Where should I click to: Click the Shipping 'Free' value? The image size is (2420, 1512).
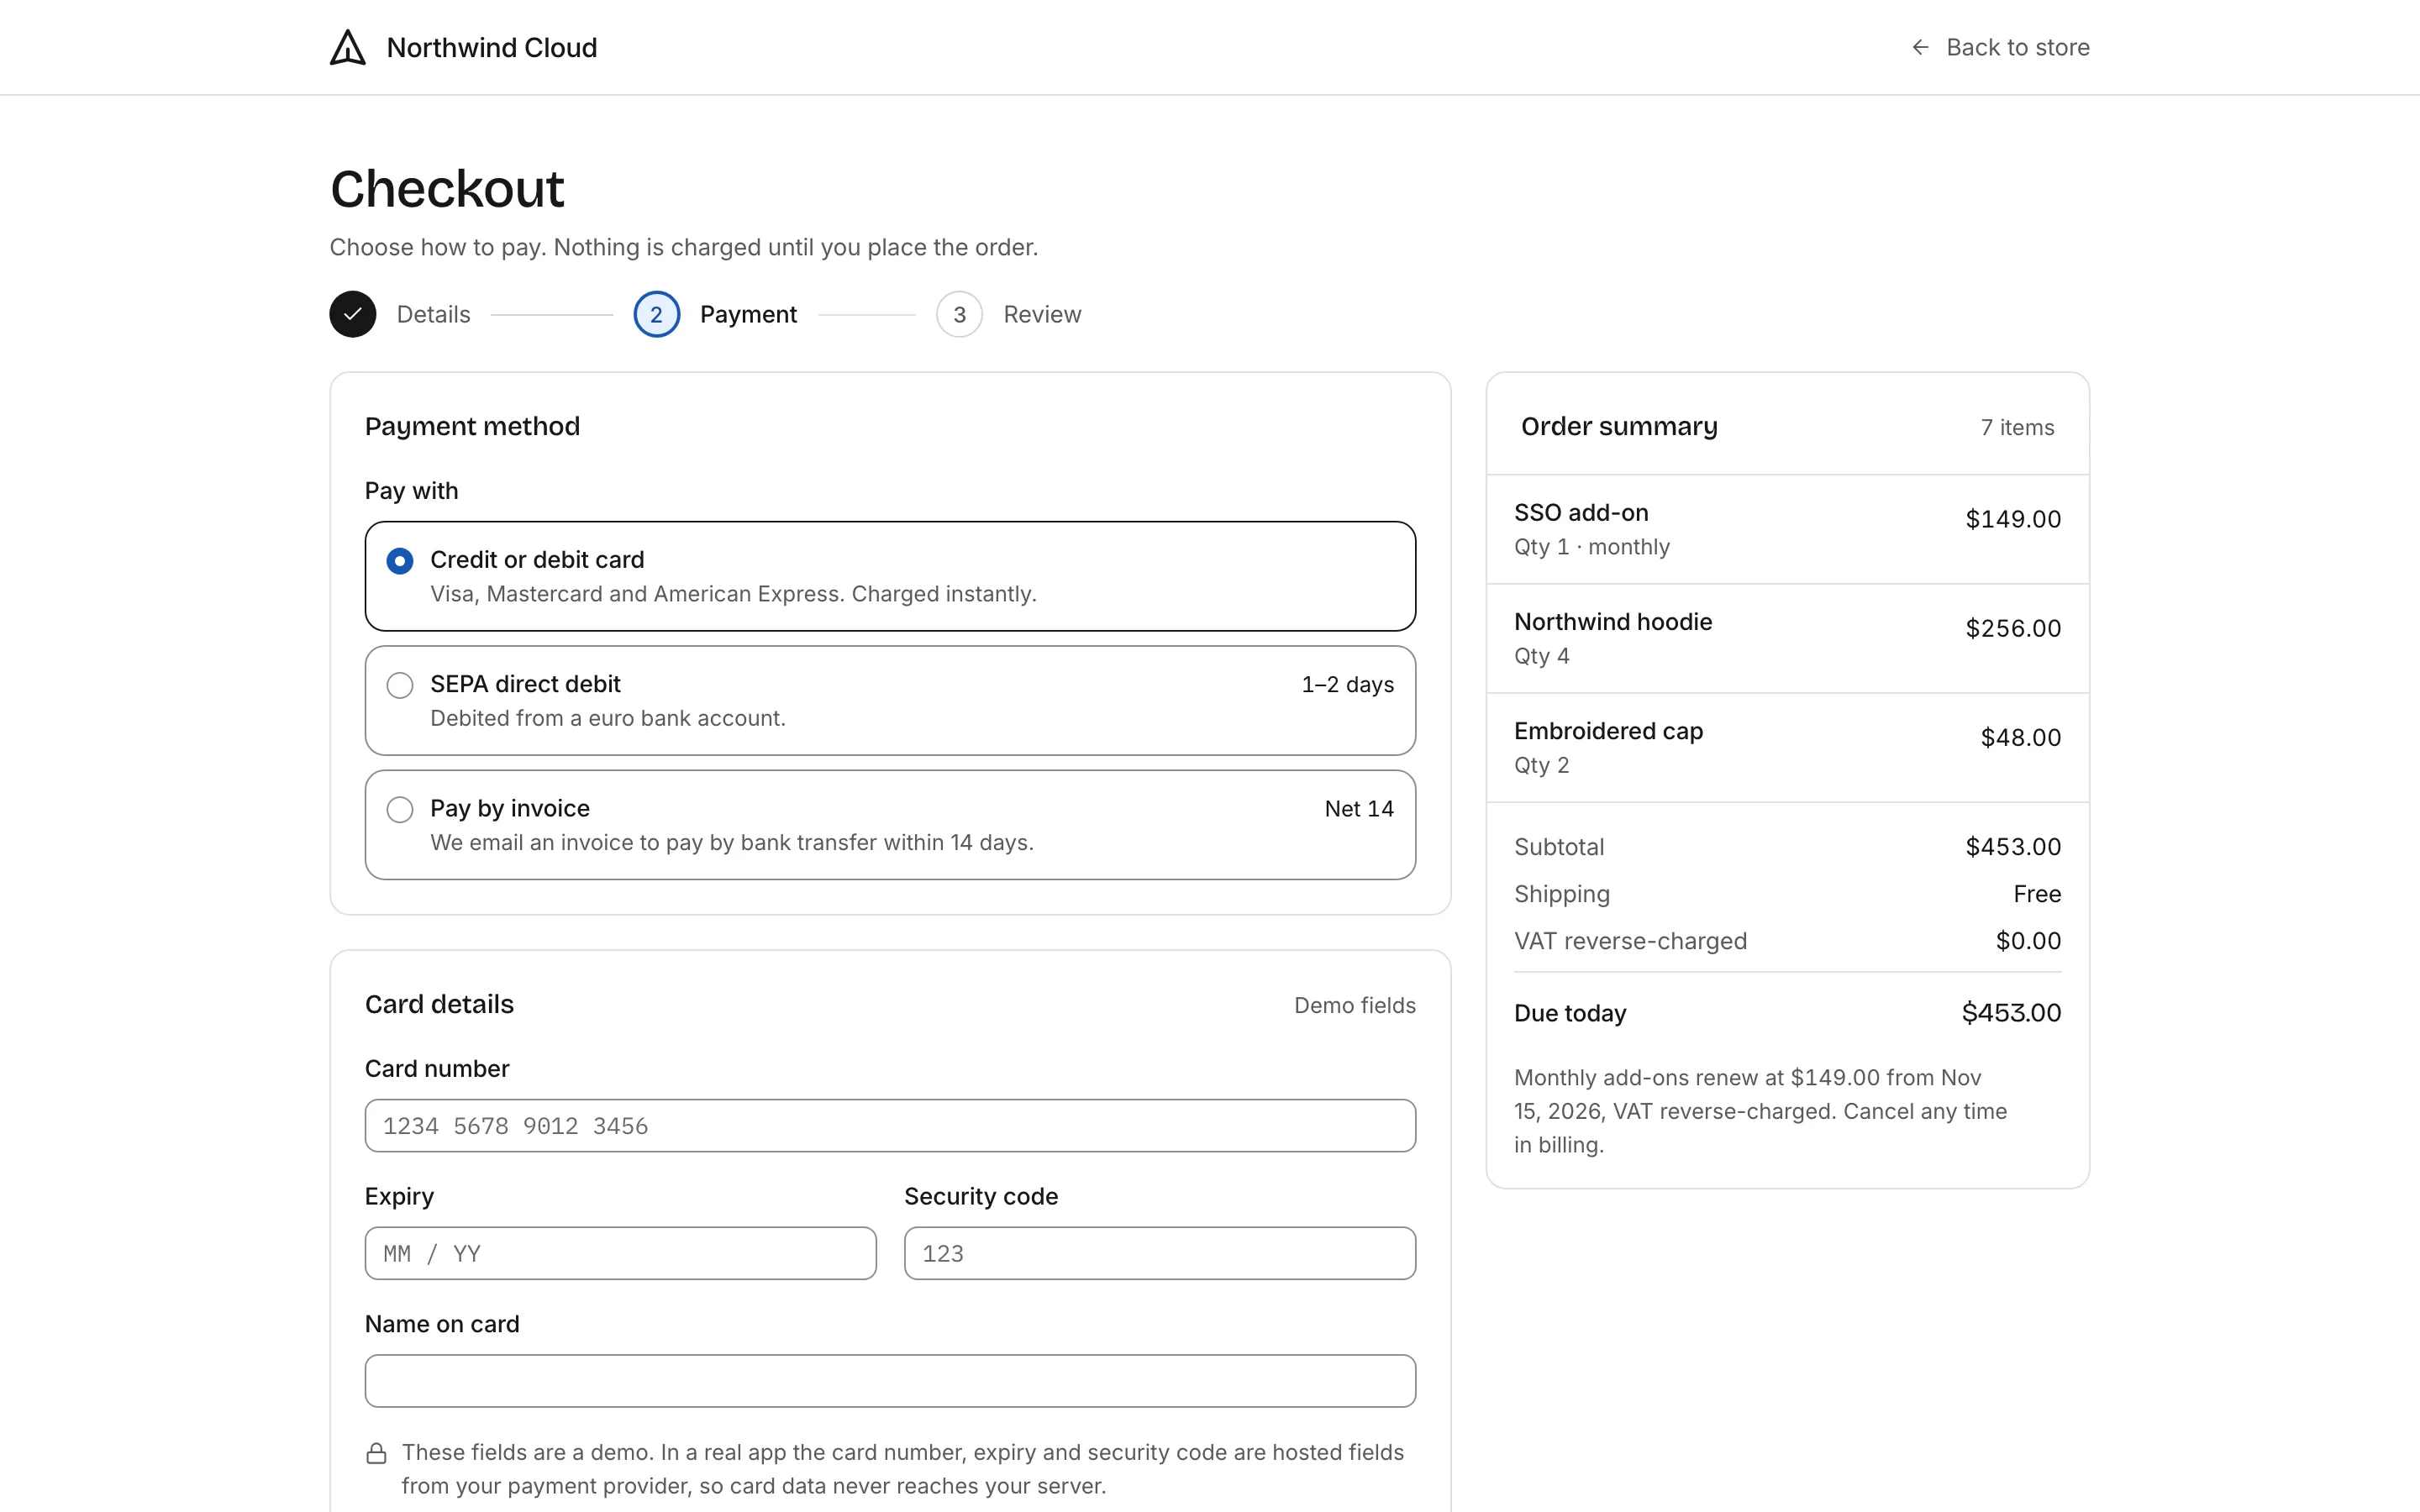click(x=2037, y=894)
